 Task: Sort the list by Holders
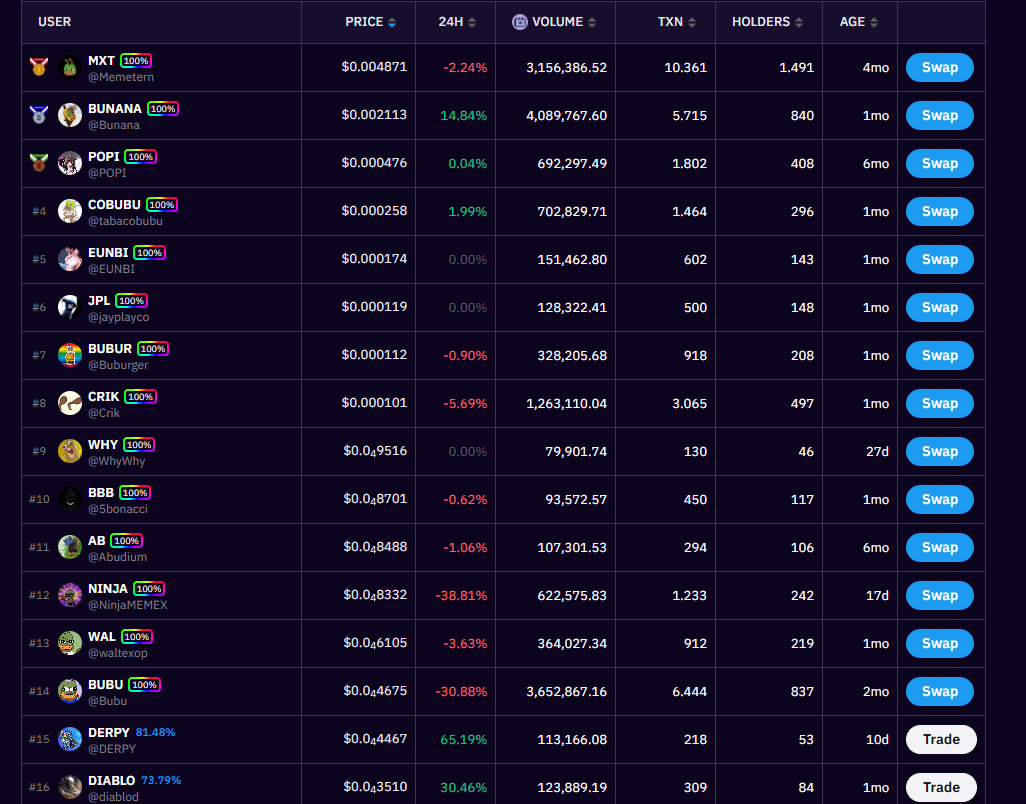(x=768, y=22)
